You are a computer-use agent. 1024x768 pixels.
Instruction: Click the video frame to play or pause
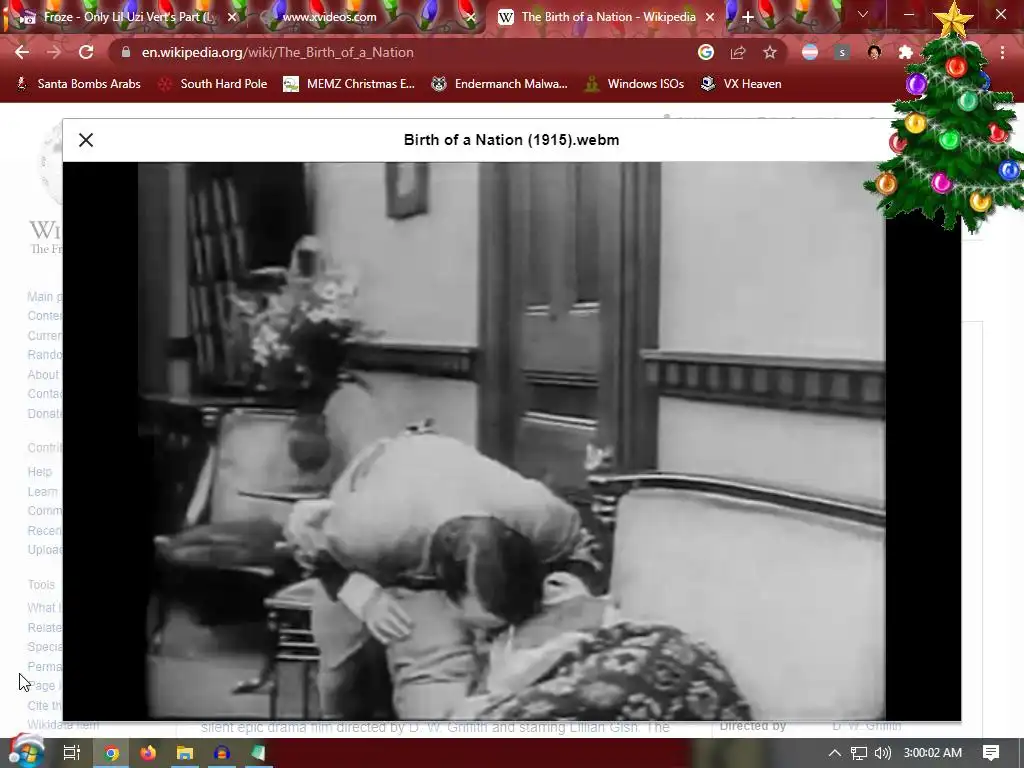pyautogui.click(x=511, y=441)
